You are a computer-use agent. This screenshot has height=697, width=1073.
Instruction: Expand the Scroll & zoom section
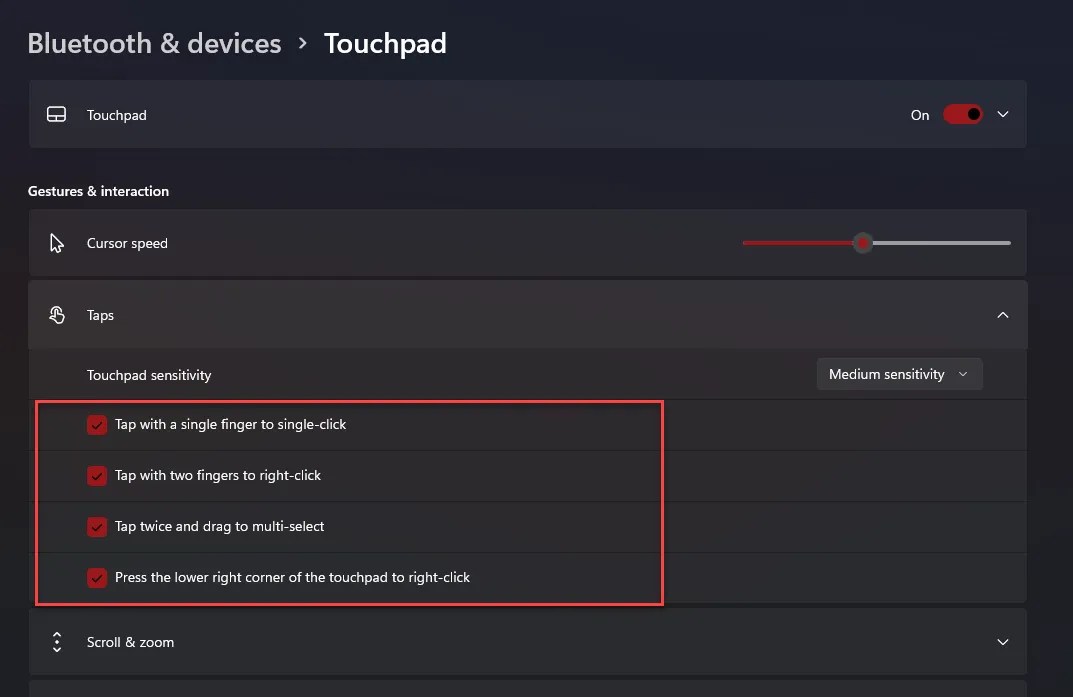pyautogui.click(x=1003, y=642)
